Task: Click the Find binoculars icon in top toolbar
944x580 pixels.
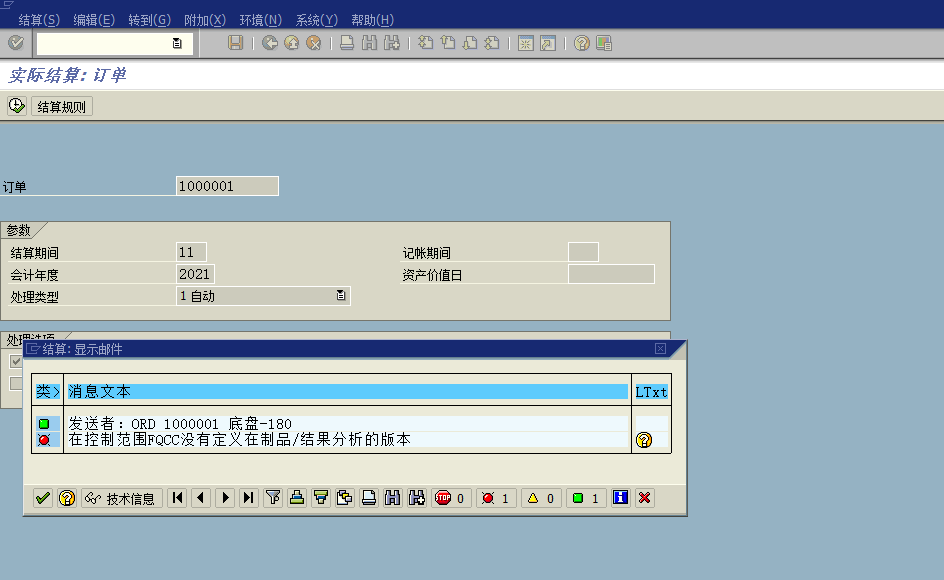Action: coord(369,43)
